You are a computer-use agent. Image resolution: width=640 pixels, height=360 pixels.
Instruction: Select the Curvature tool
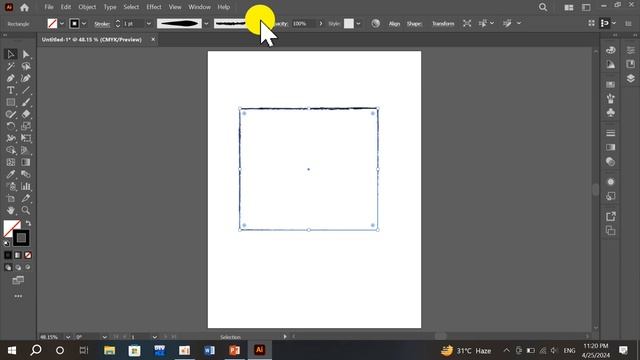pos(26,78)
